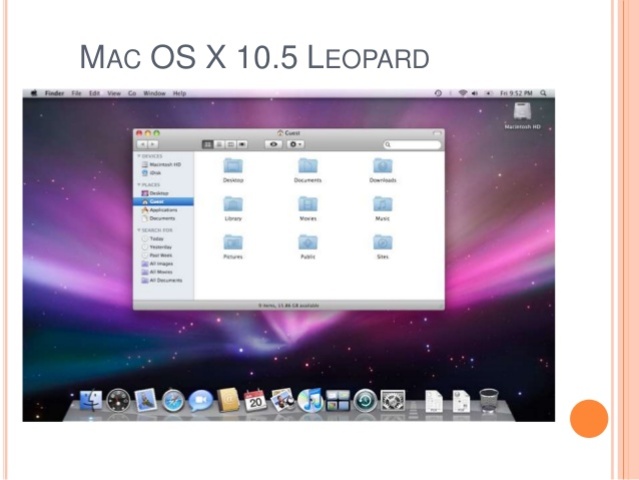Open the View menu
The height and width of the screenshot is (480, 639).
[x=114, y=93]
